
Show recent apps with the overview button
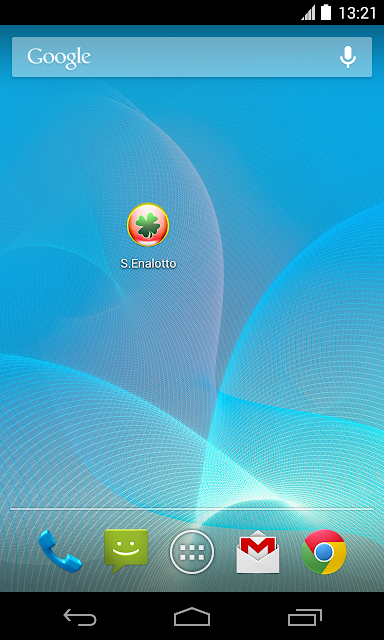coord(305,617)
